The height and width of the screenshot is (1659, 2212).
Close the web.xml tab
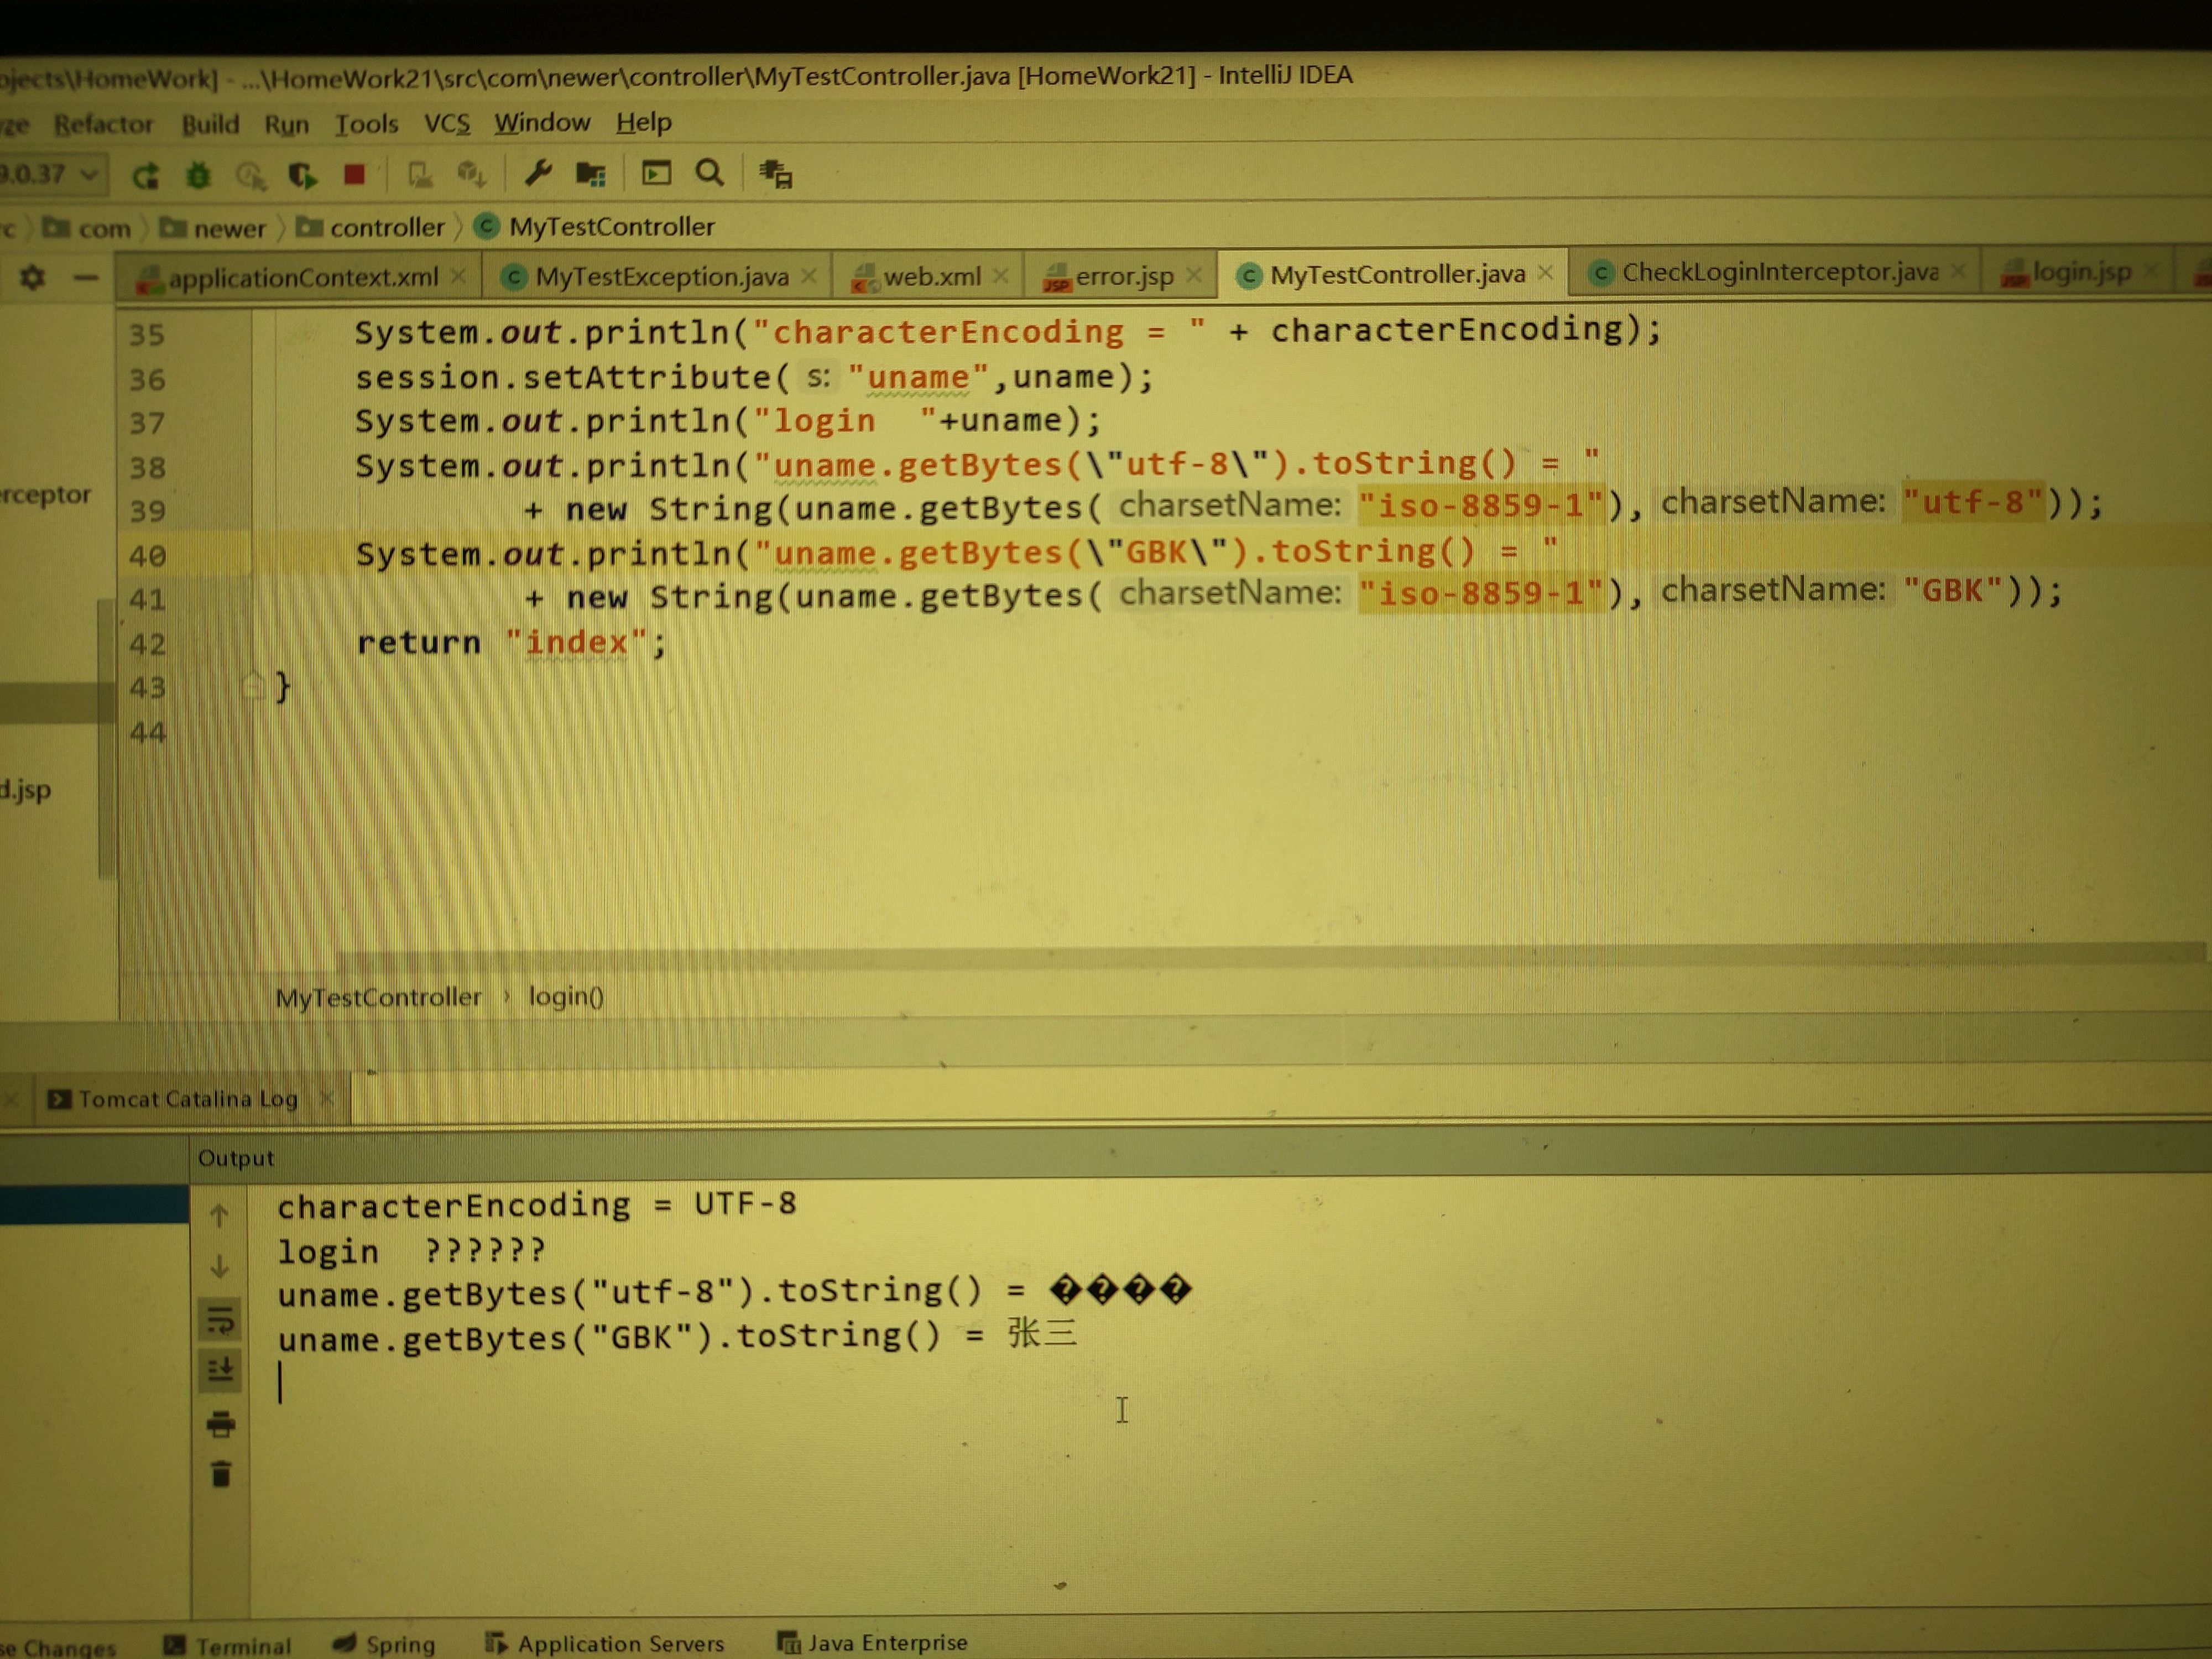[x=1000, y=275]
